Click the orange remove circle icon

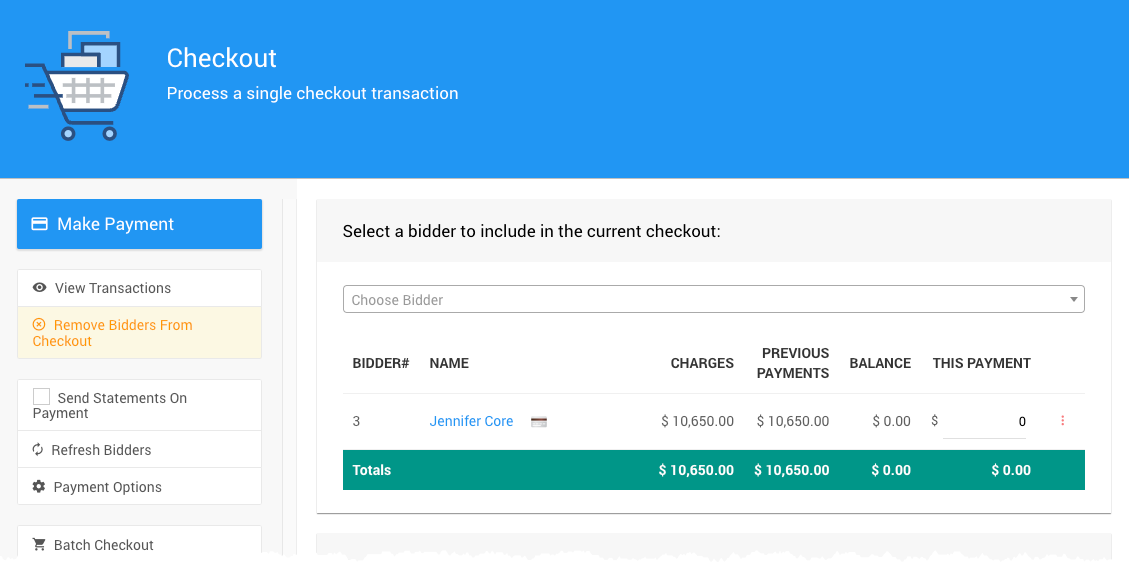tap(39, 325)
